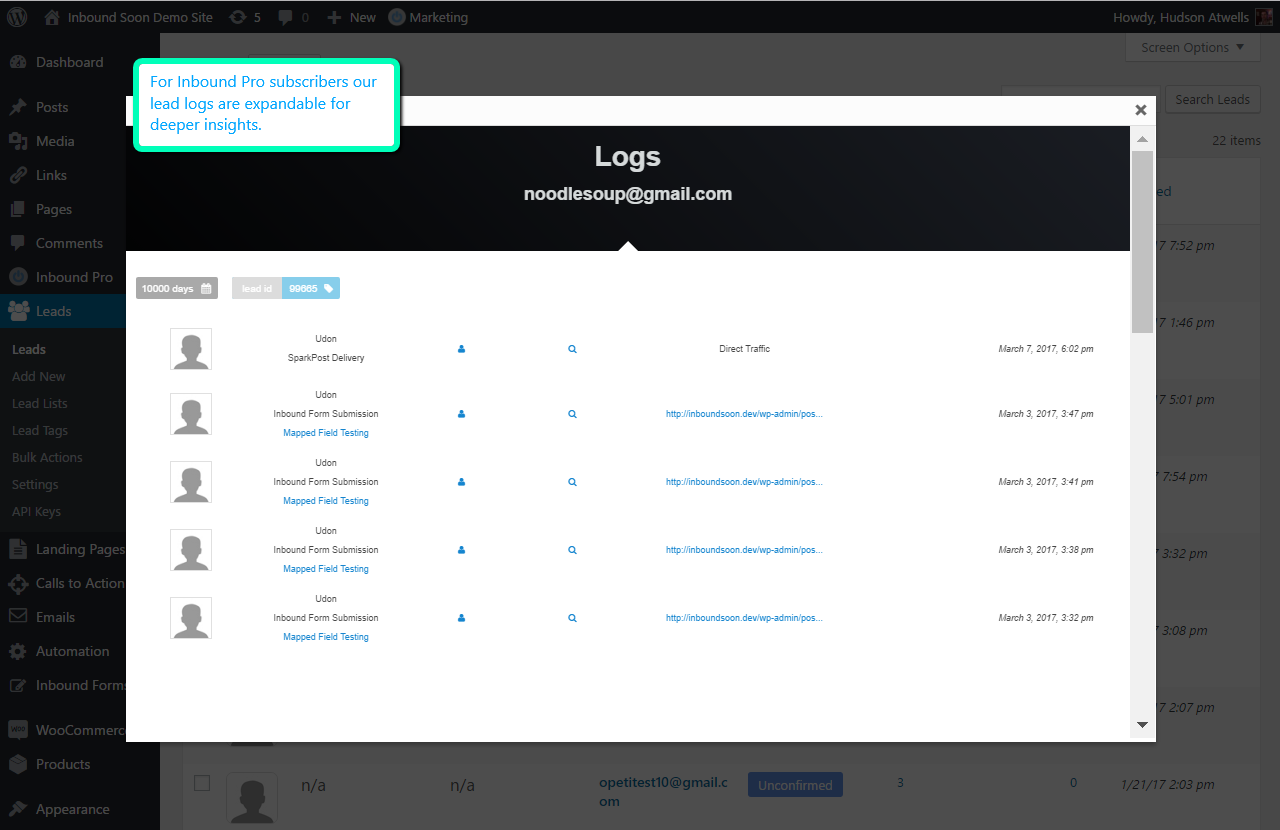This screenshot has height=830, width=1280.
Task: Click avatar thumbnail in 3:32 pm log row
Action: pos(191,618)
